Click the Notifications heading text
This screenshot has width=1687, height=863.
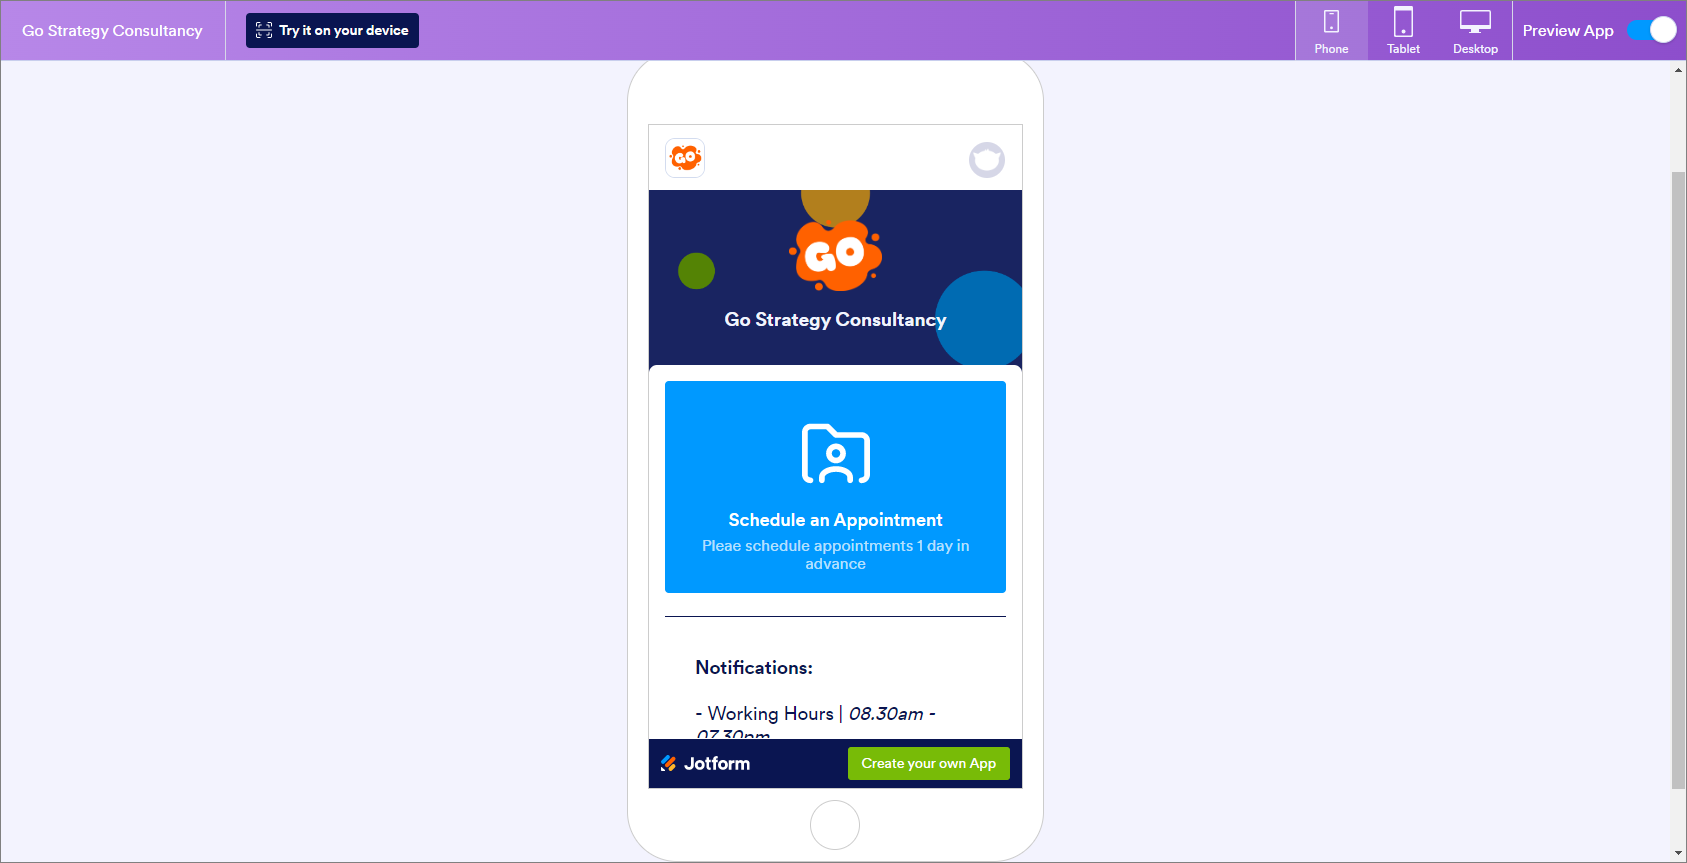pos(754,667)
